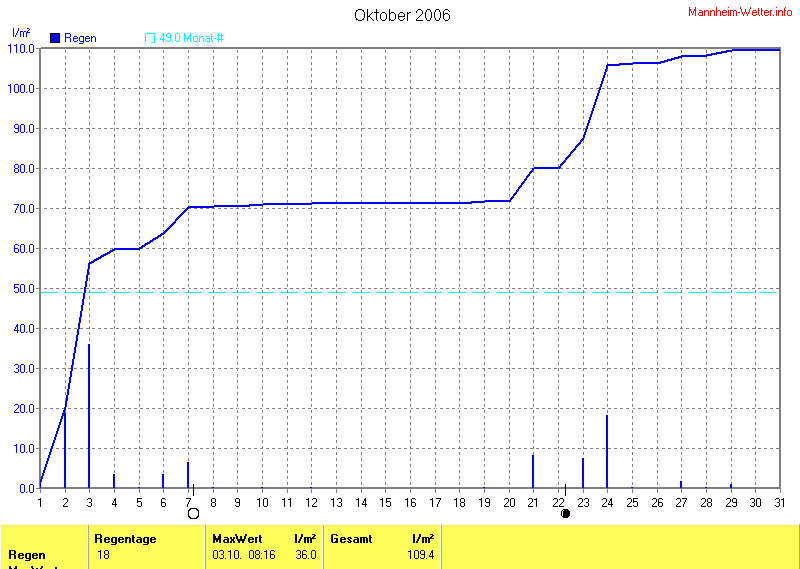The image size is (800, 569).
Task: Select the Regentage value 18
Action: [103, 555]
